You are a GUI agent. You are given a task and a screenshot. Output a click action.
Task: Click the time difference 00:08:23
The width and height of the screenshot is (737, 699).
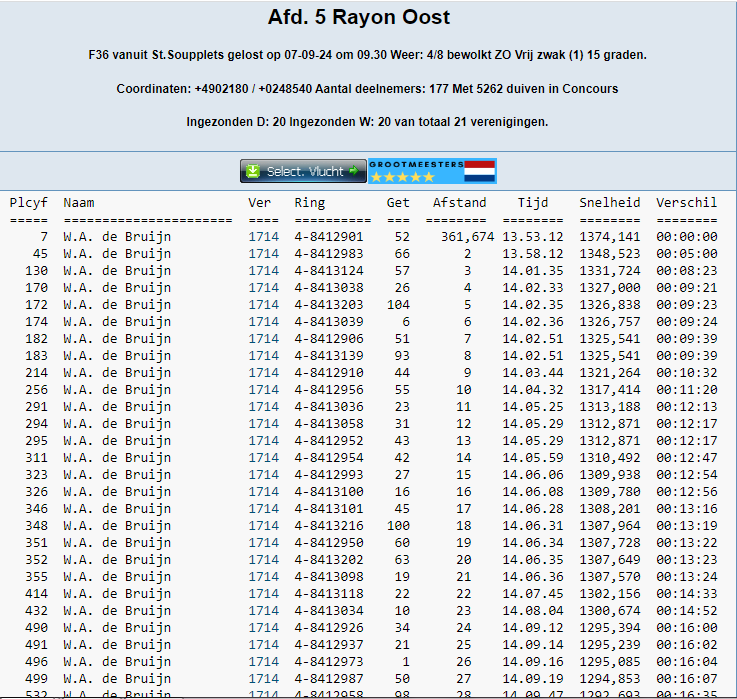pos(687,271)
